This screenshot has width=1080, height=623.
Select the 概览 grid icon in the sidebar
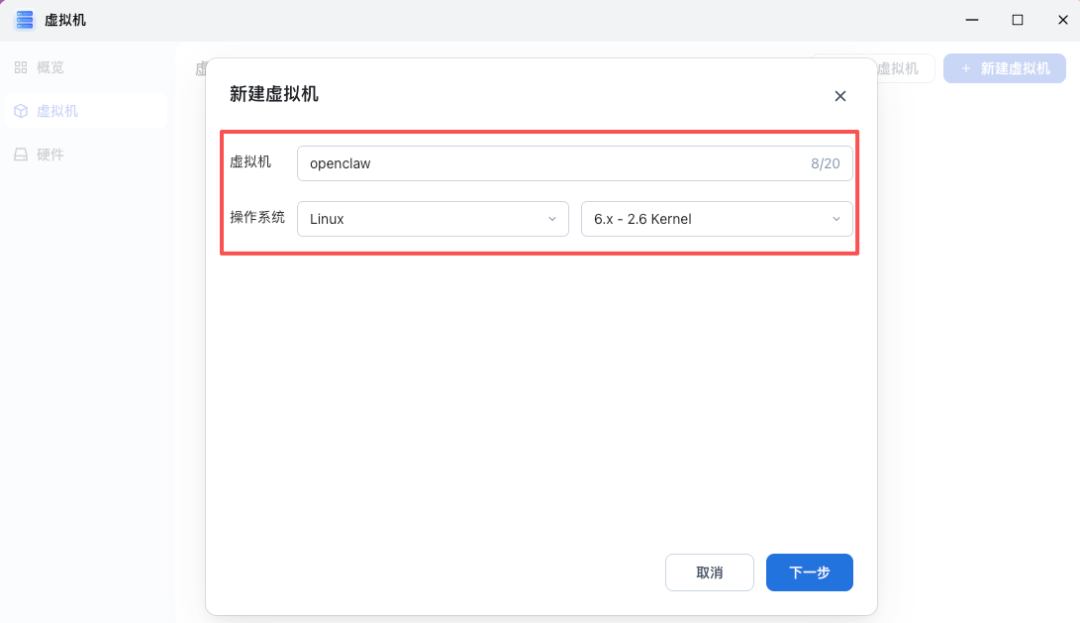coord(20,67)
